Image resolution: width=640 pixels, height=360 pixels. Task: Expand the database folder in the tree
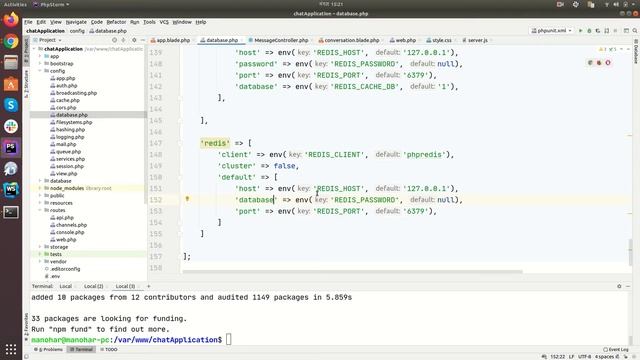click(x=40, y=181)
